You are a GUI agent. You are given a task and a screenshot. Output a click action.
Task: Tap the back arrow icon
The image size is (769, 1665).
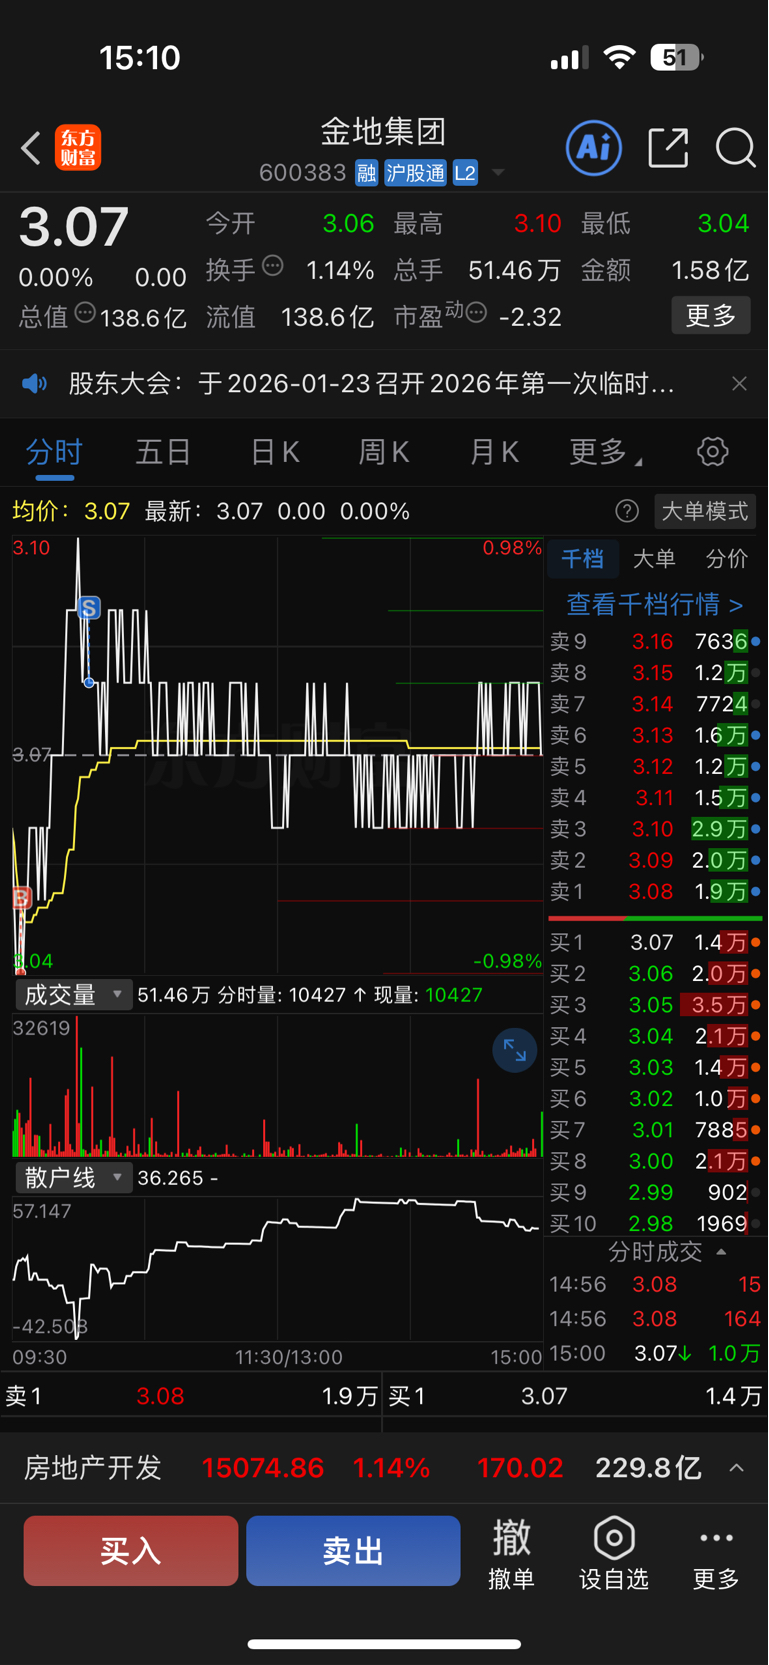point(31,149)
